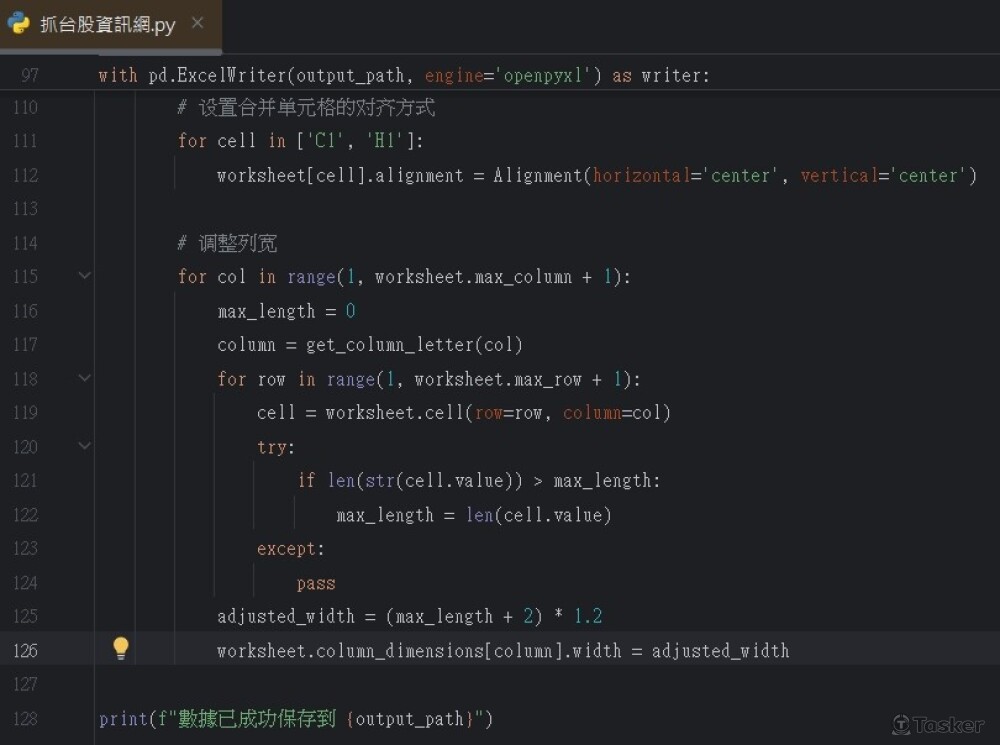Toggle breakpoint on line number 125

[26, 616]
